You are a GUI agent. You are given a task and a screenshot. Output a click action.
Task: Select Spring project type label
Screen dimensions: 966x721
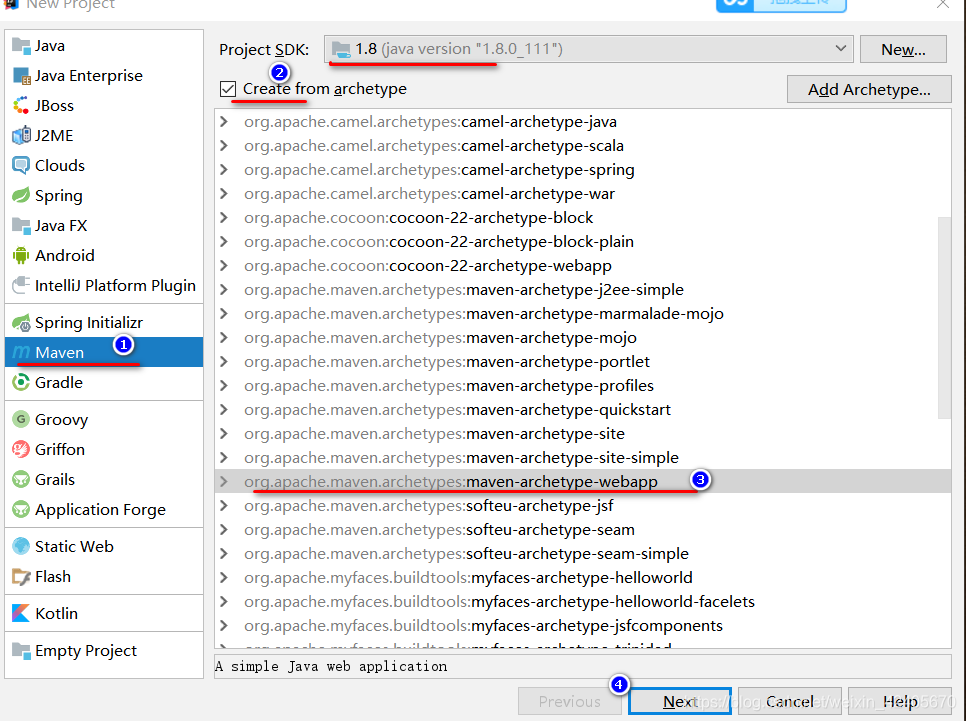tap(59, 195)
